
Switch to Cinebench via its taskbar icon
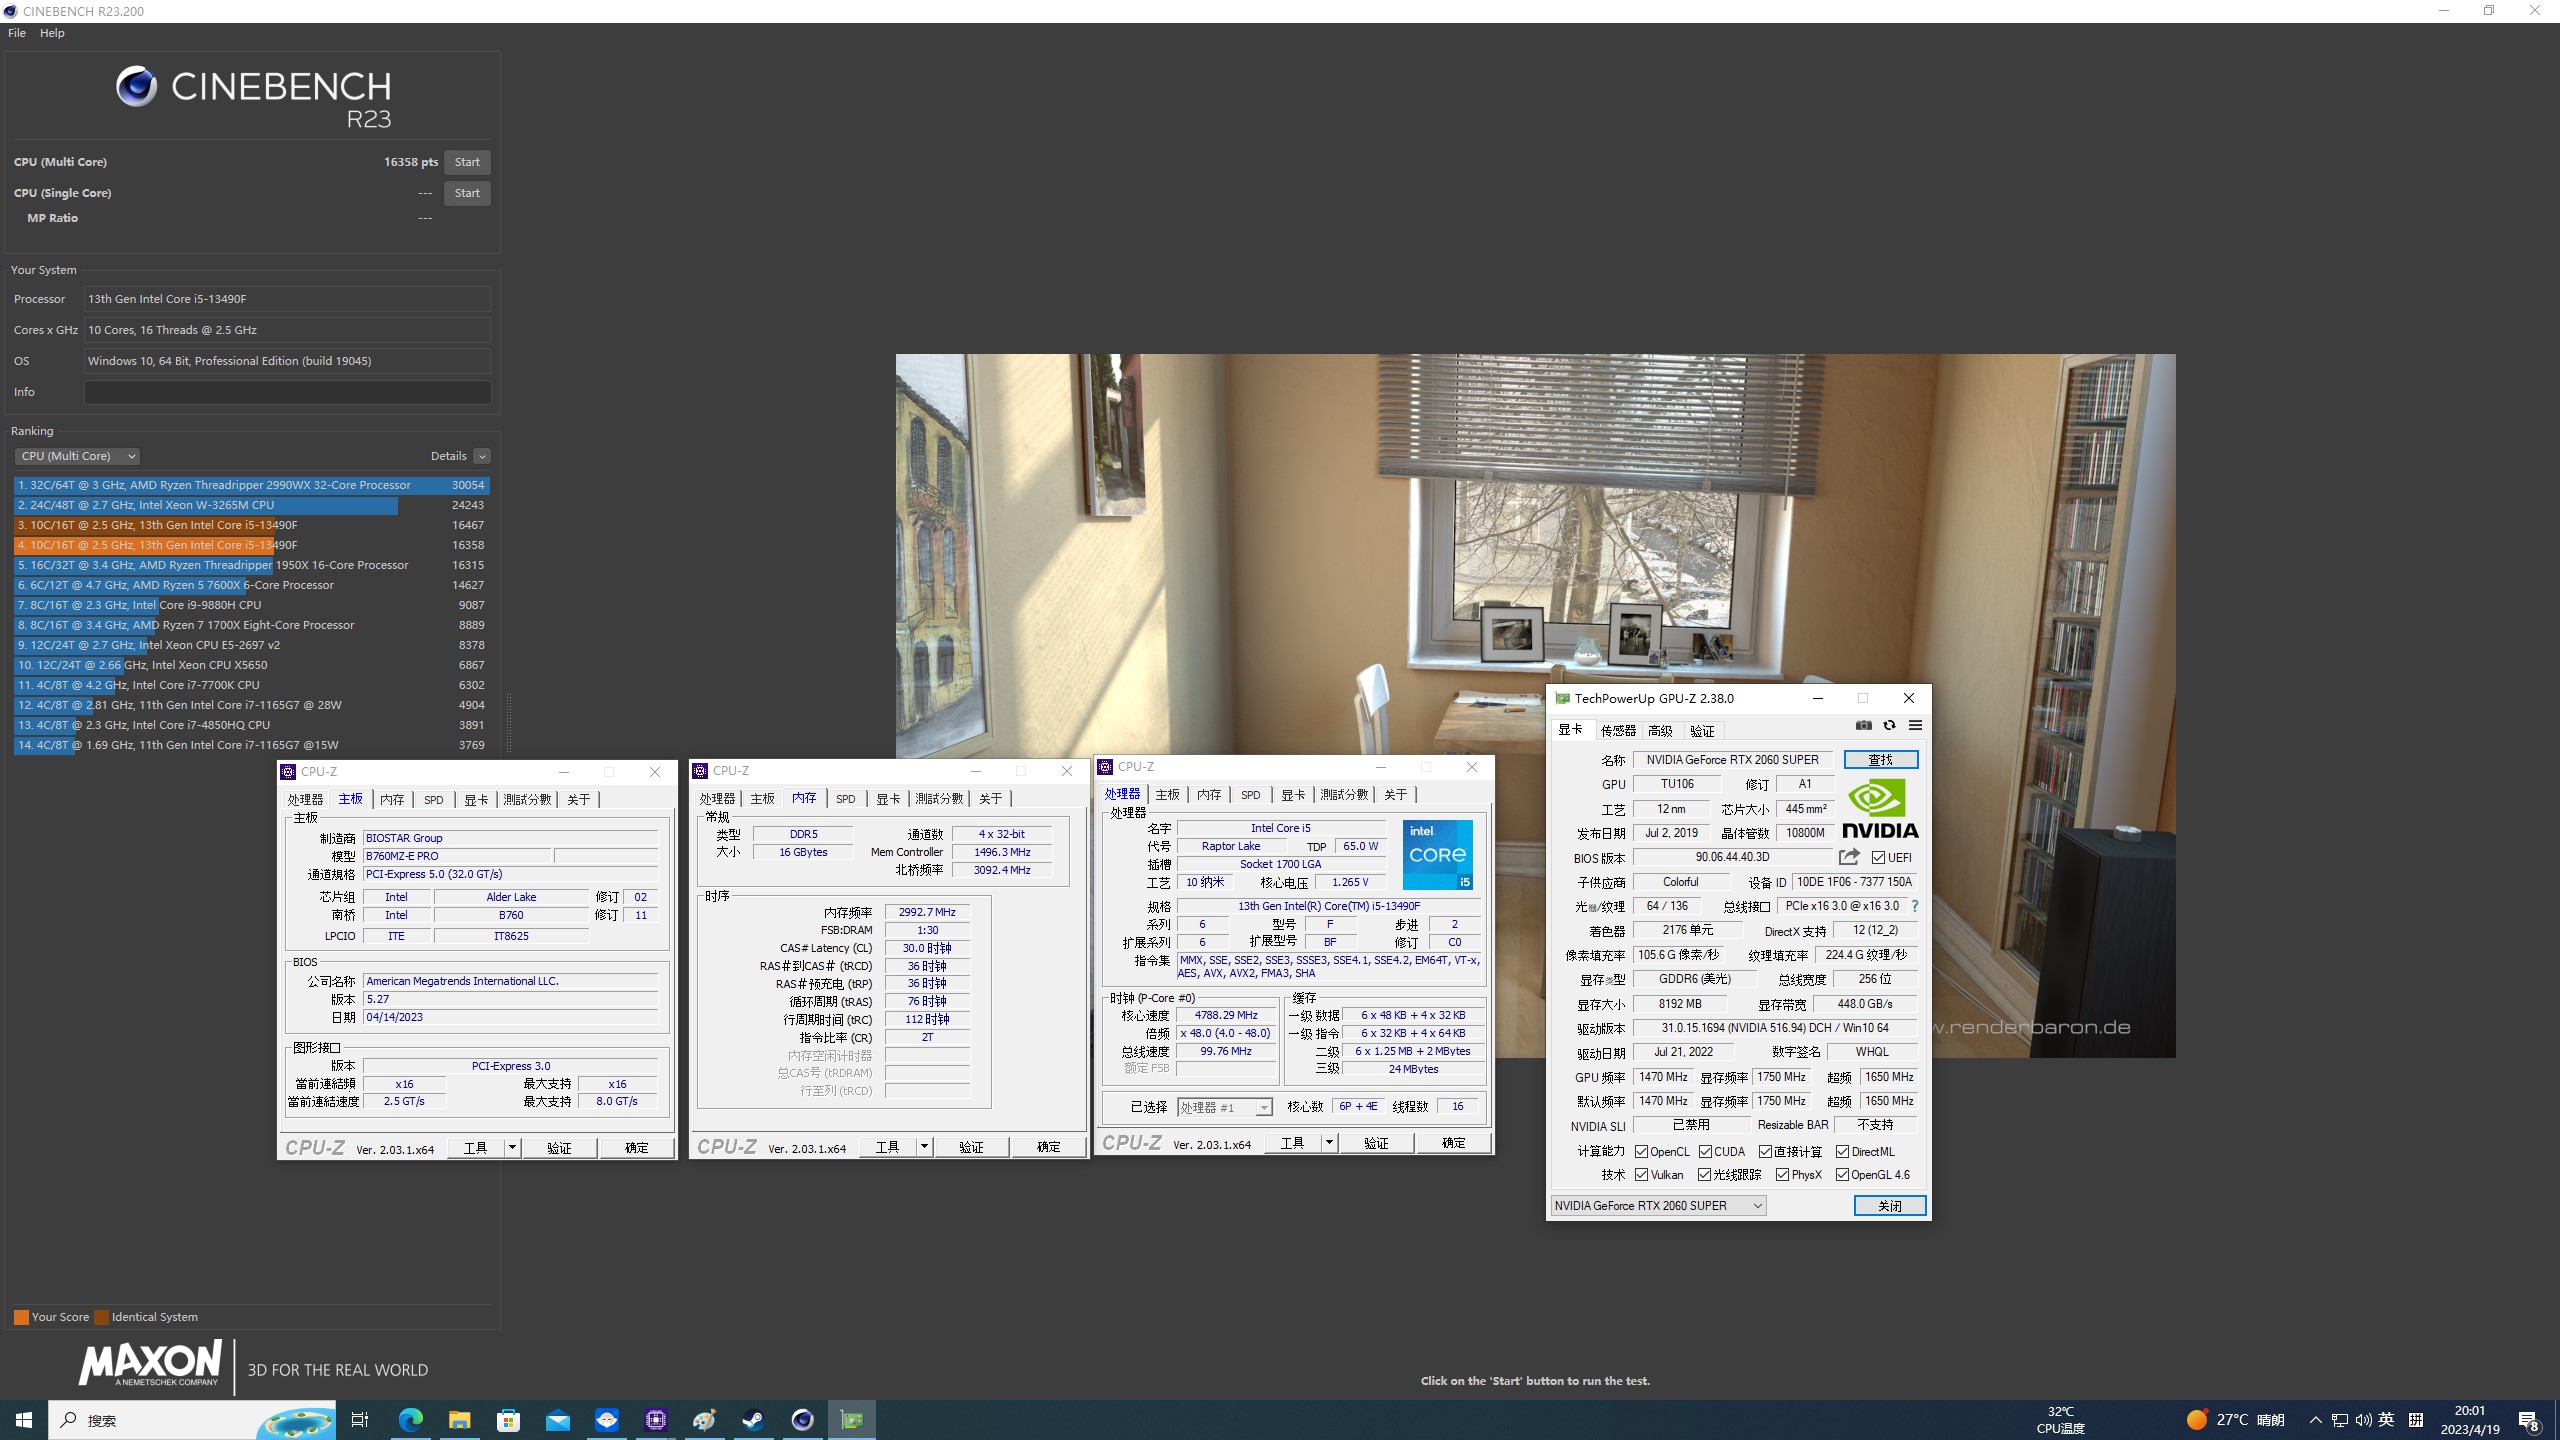803,1420
